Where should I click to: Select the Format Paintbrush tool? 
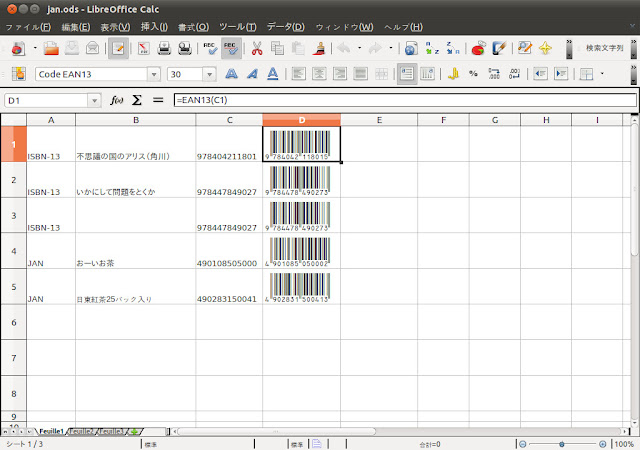[x=319, y=49]
